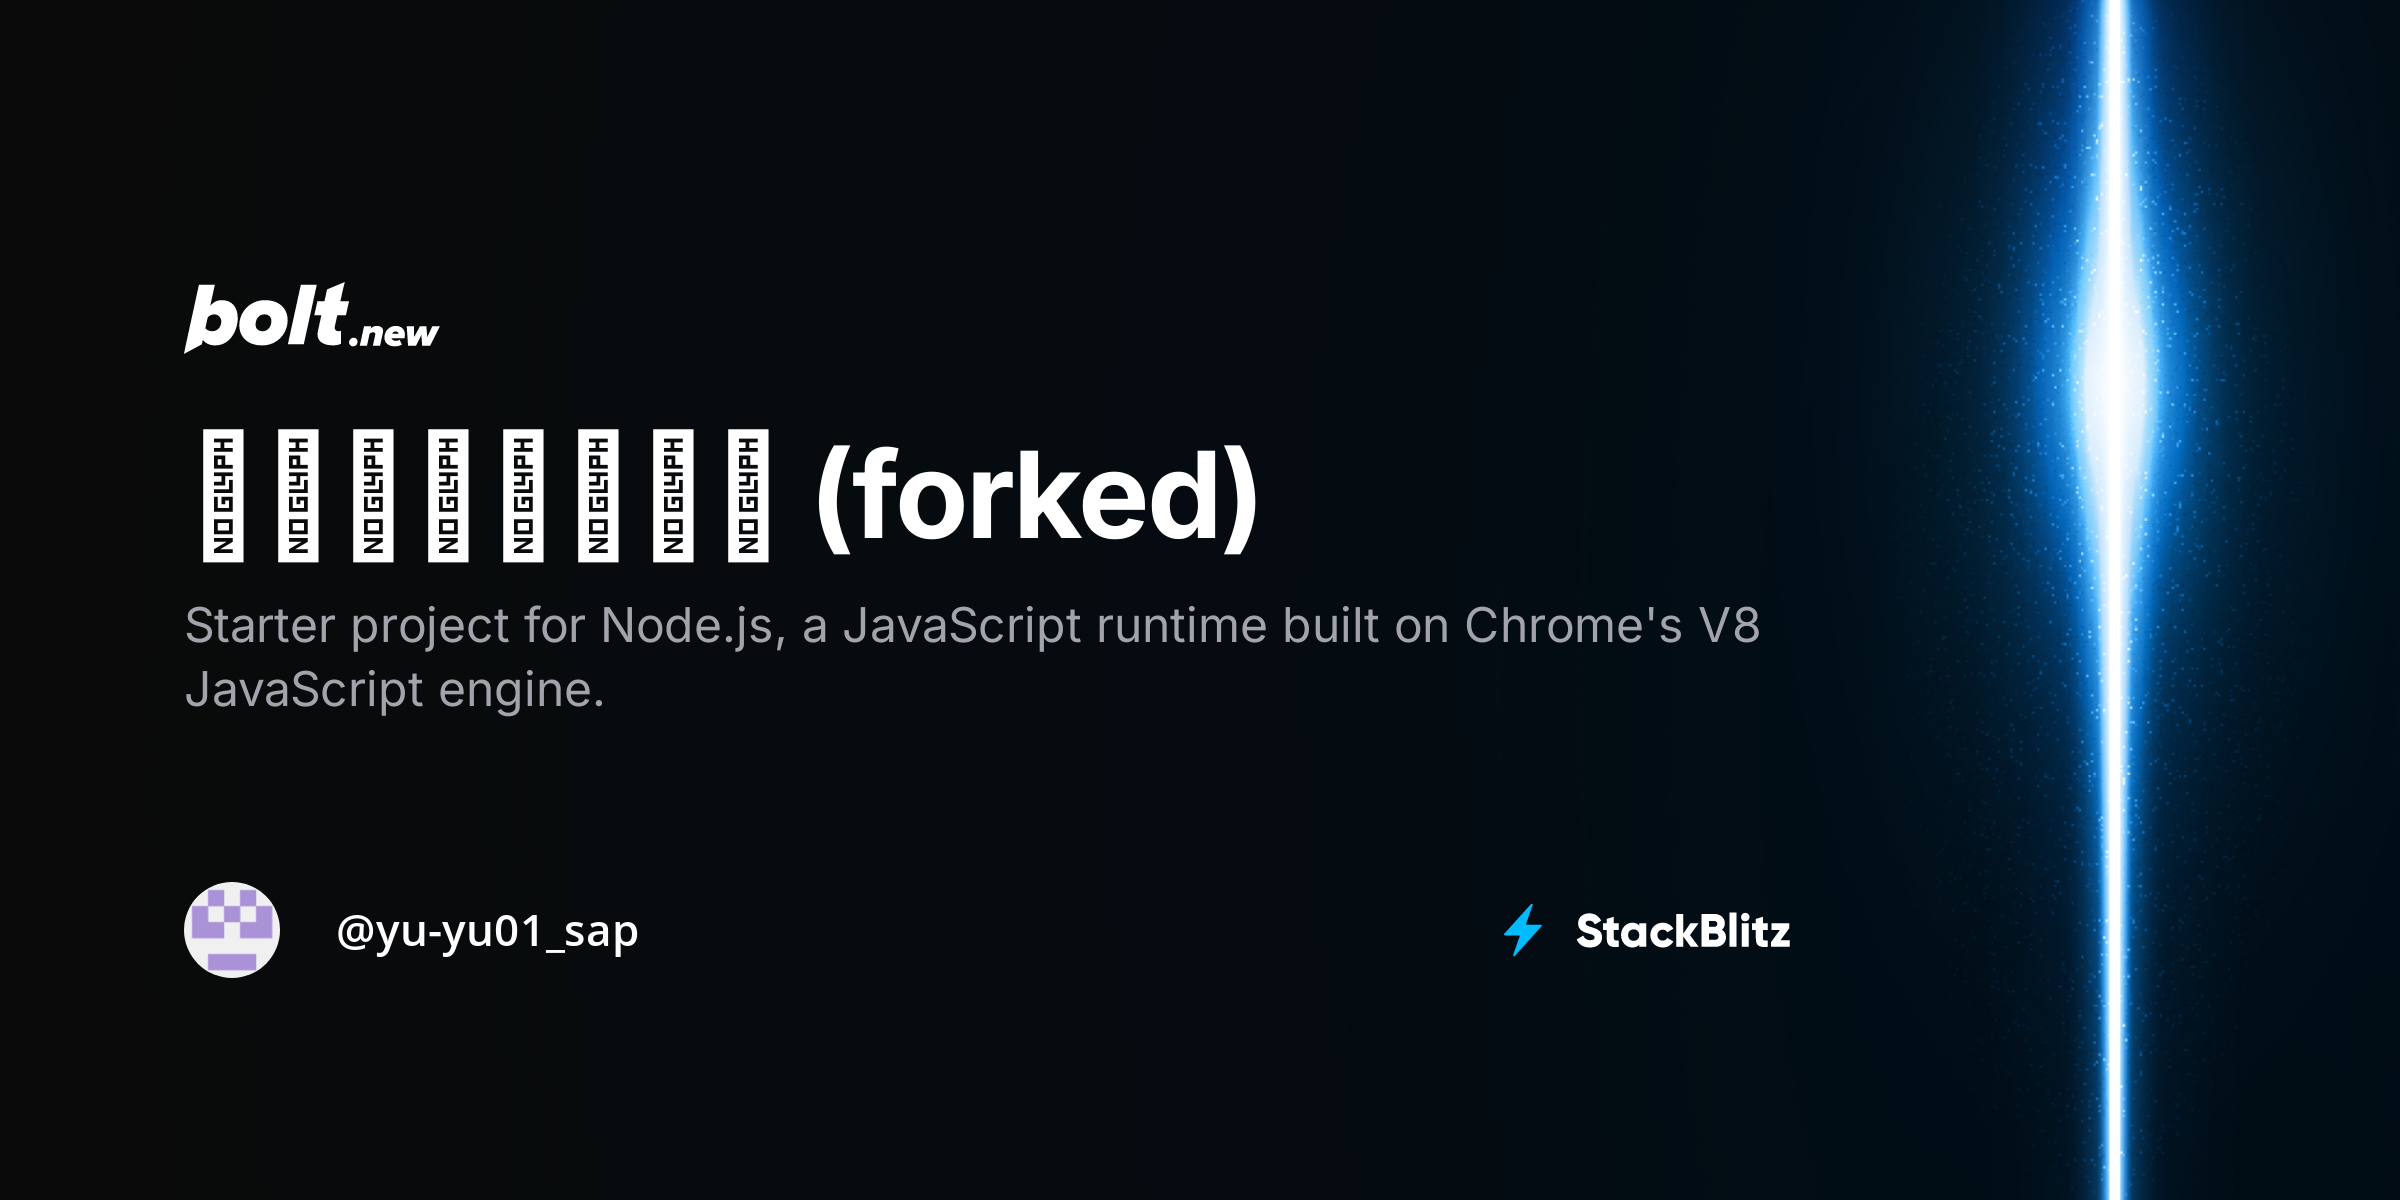
Task: Click "Chrome's V8" in the description
Action: 1611,627
